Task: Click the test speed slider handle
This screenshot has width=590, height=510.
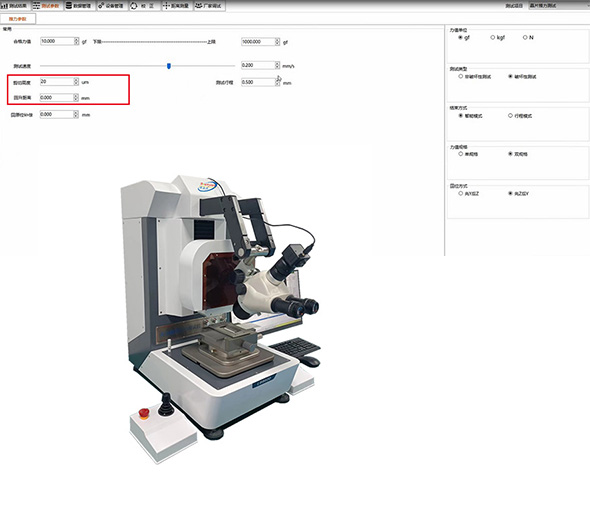Action: click(169, 66)
